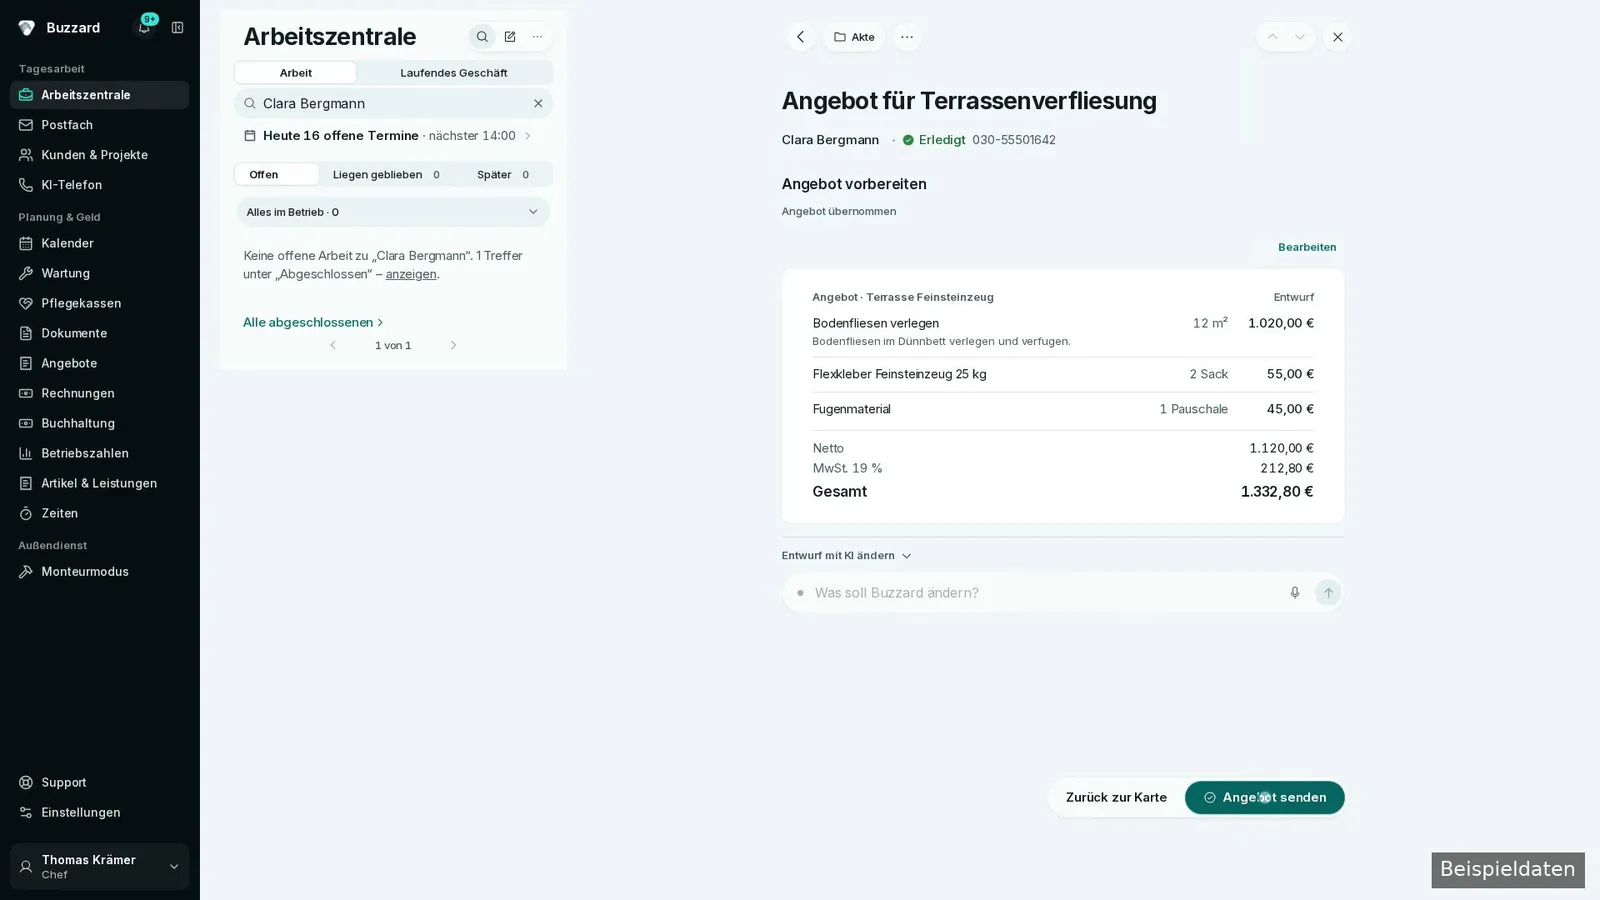
Task: Click back arrow in detail panel
Action: click(x=800, y=37)
